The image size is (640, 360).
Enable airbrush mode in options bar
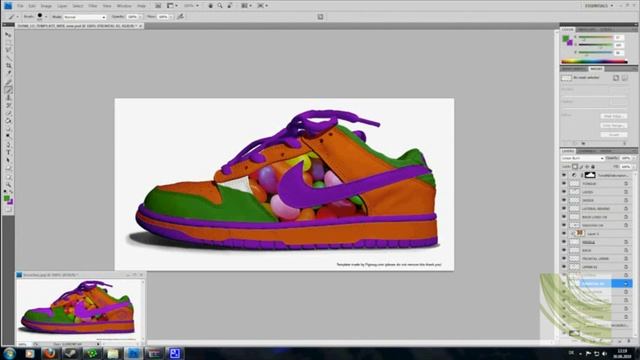coord(180,17)
